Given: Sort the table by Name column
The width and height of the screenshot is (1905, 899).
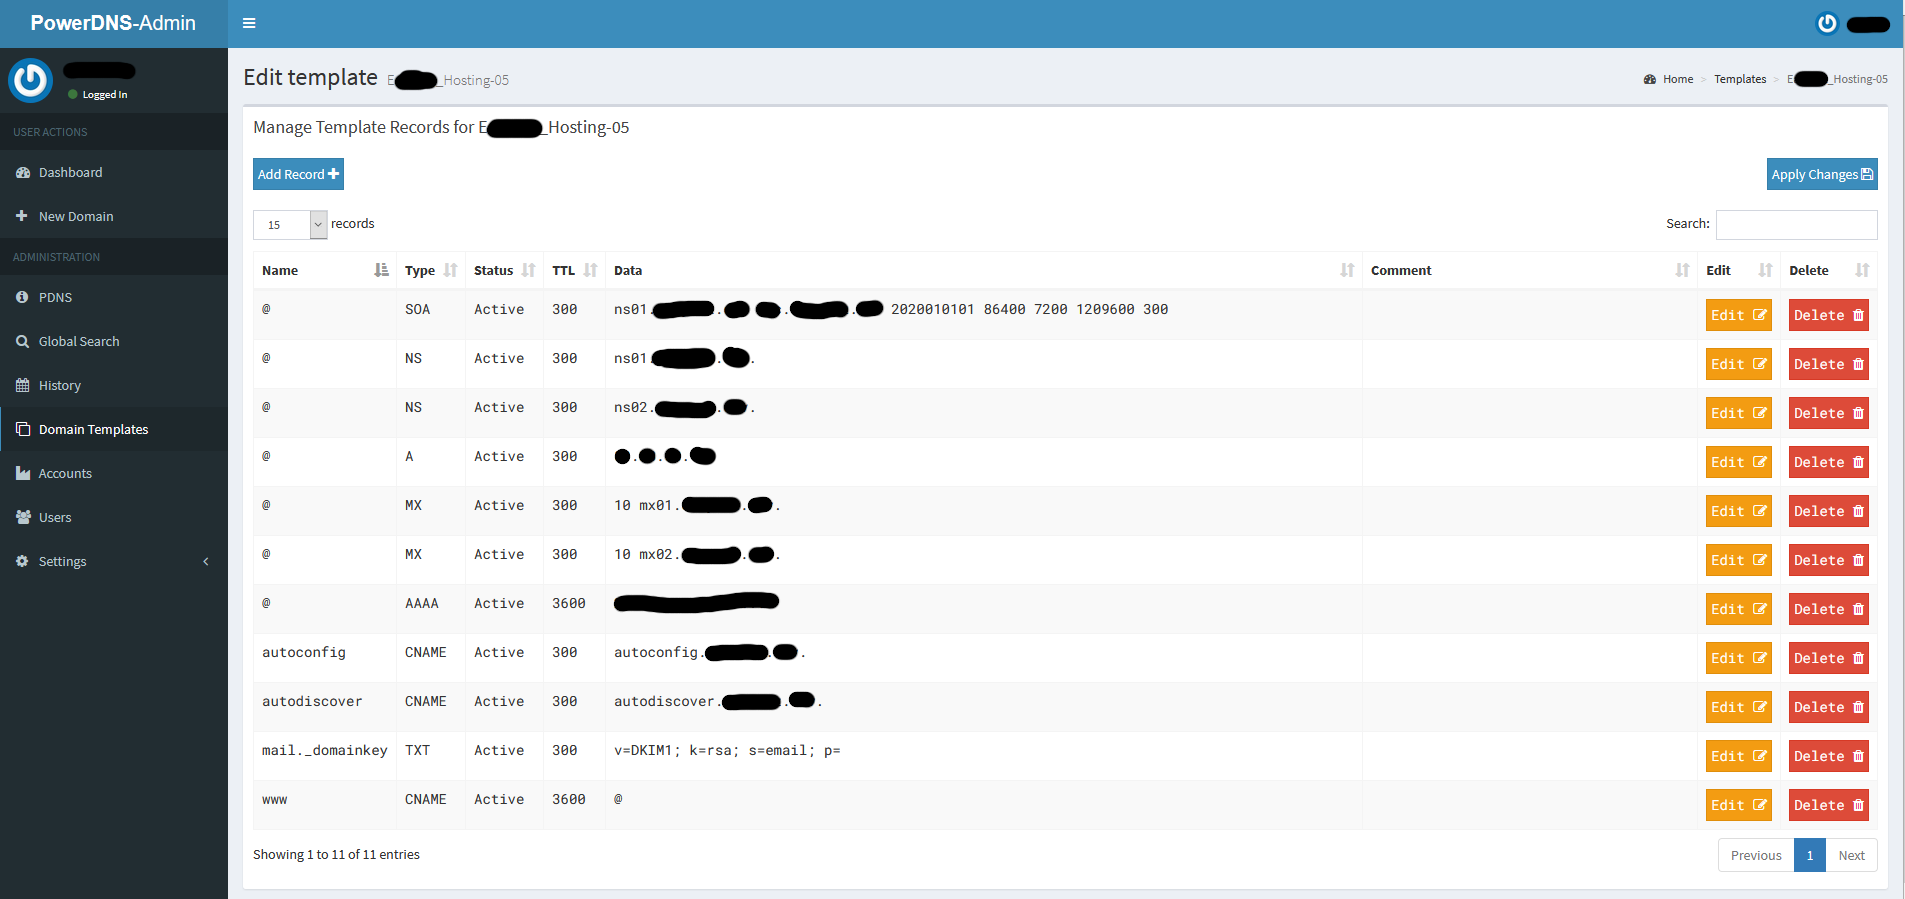Looking at the screenshot, I should 325,270.
